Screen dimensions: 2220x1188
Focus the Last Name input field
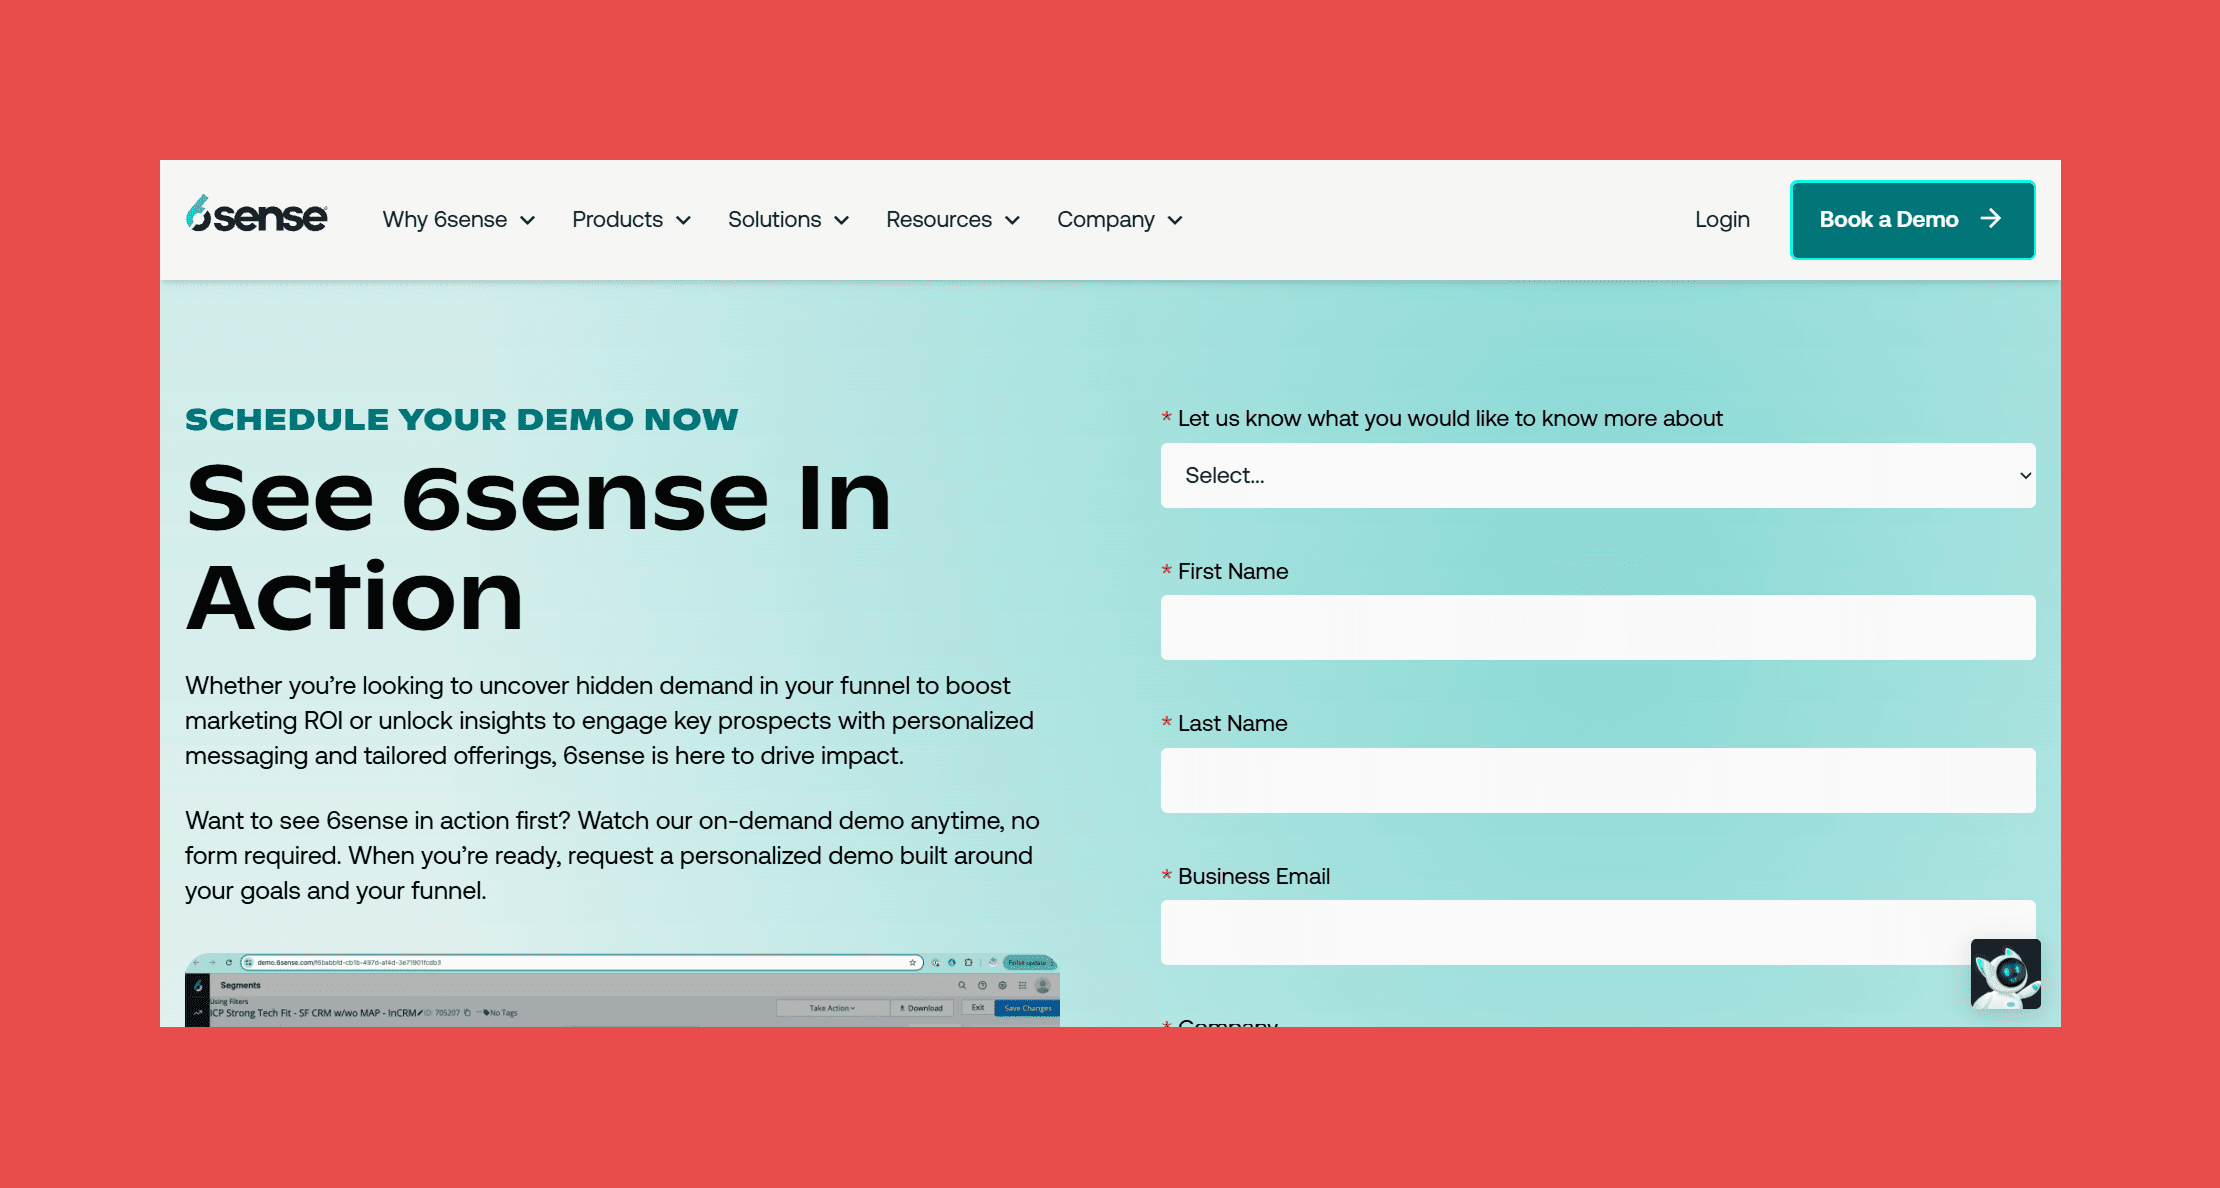pyautogui.click(x=1598, y=780)
